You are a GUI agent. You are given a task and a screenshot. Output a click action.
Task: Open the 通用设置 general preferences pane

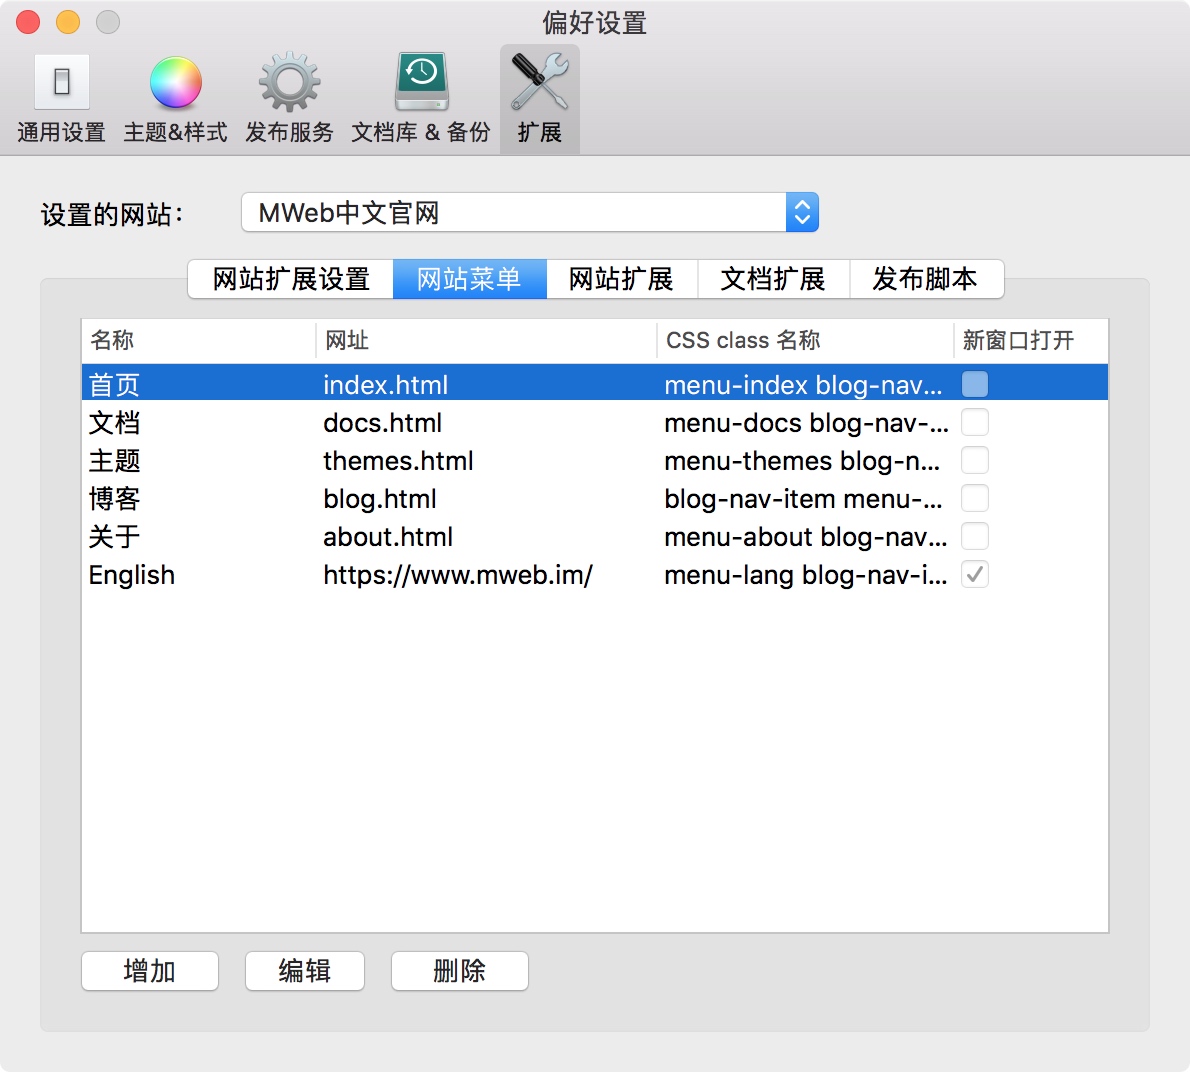pyautogui.click(x=61, y=99)
